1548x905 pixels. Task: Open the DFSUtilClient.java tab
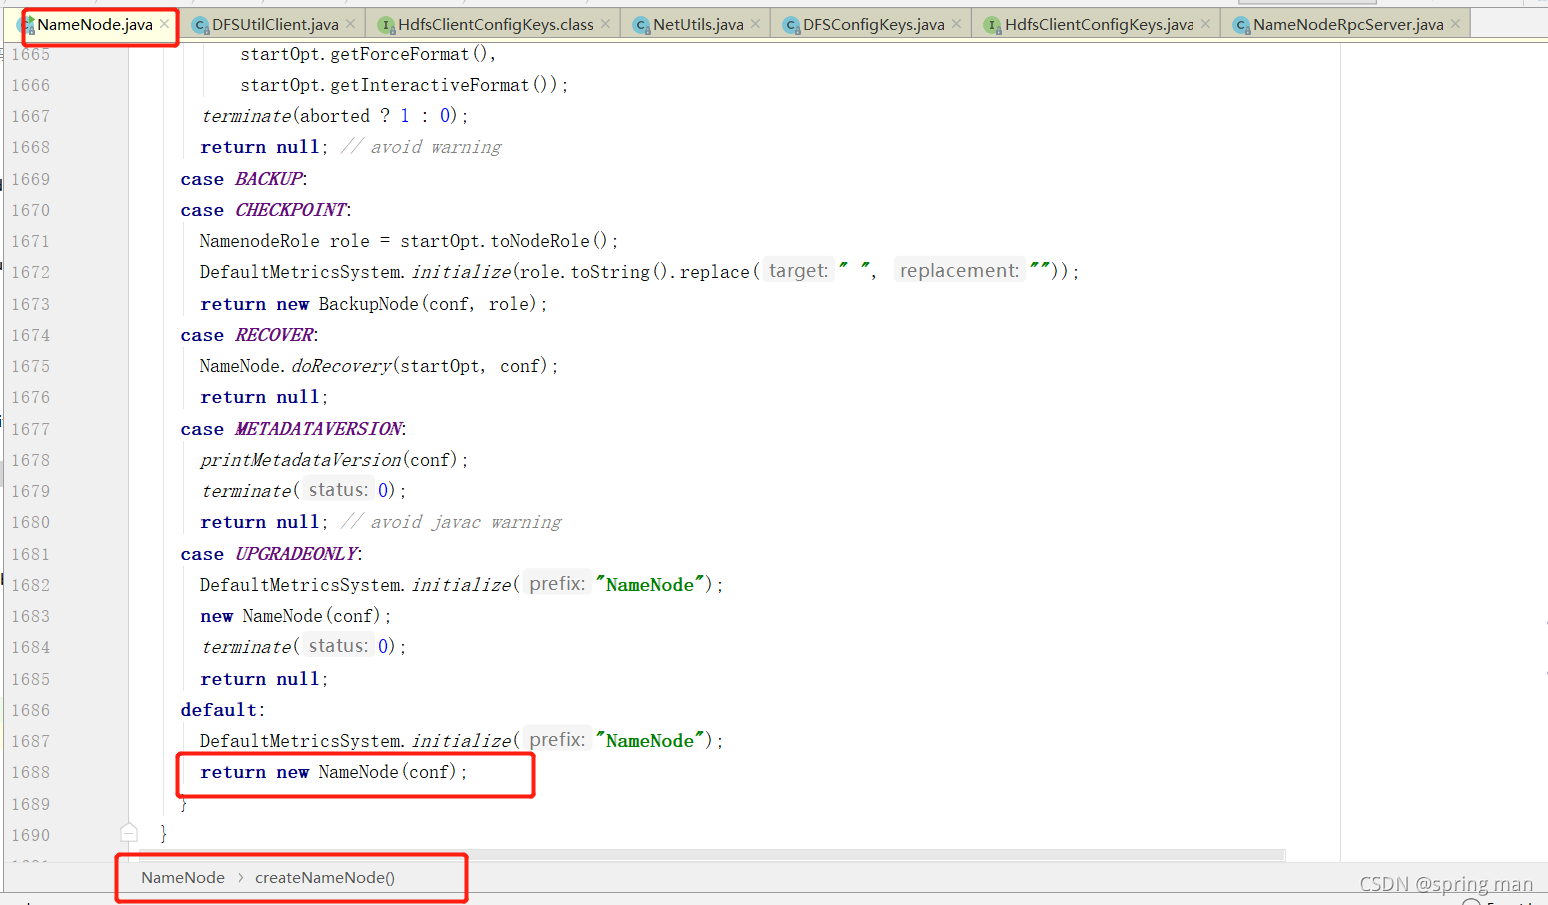coord(275,24)
